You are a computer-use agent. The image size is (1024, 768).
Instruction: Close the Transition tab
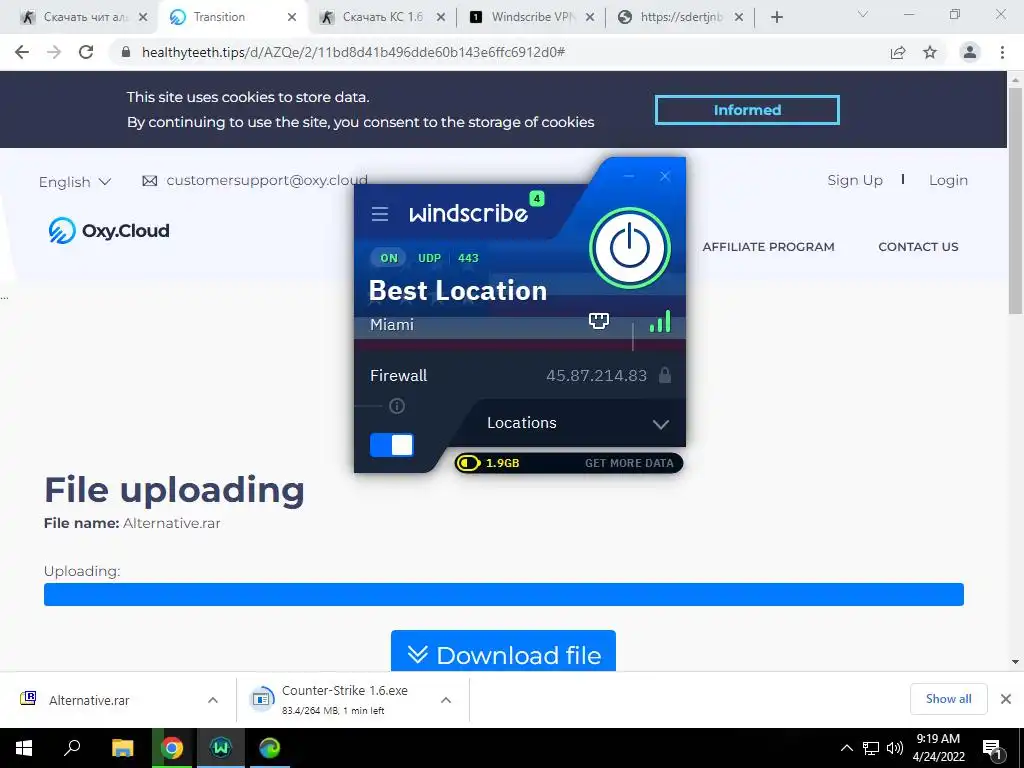(x=292, y=17)
